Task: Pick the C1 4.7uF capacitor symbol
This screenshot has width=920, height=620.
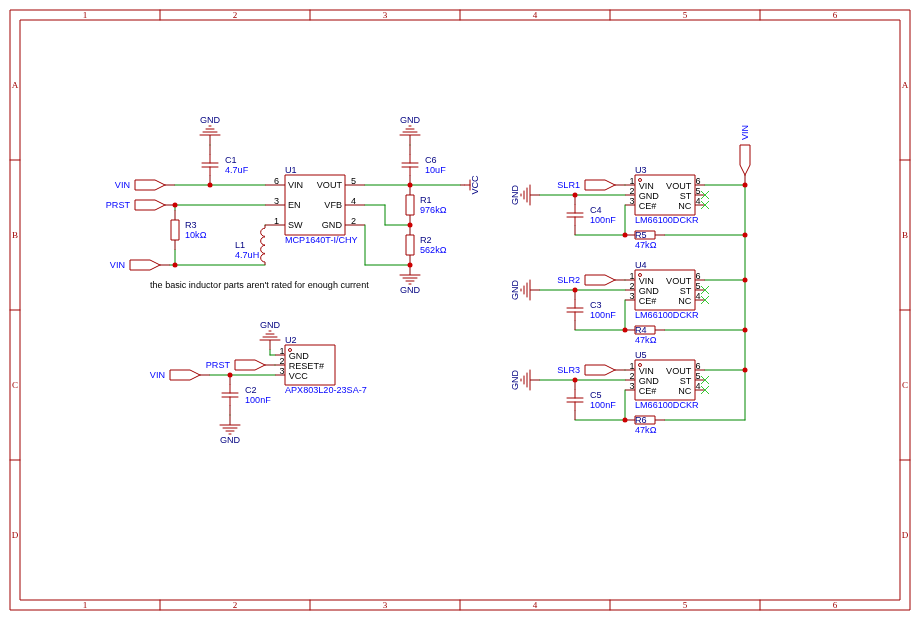Action: (x=210, y=165)
